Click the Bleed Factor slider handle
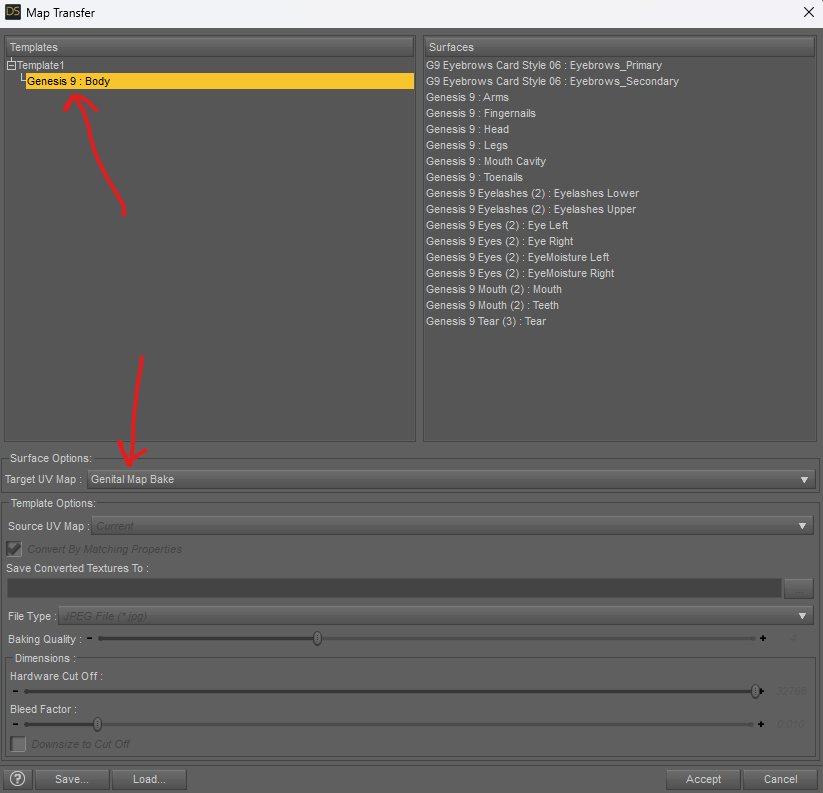 (98, 724)
